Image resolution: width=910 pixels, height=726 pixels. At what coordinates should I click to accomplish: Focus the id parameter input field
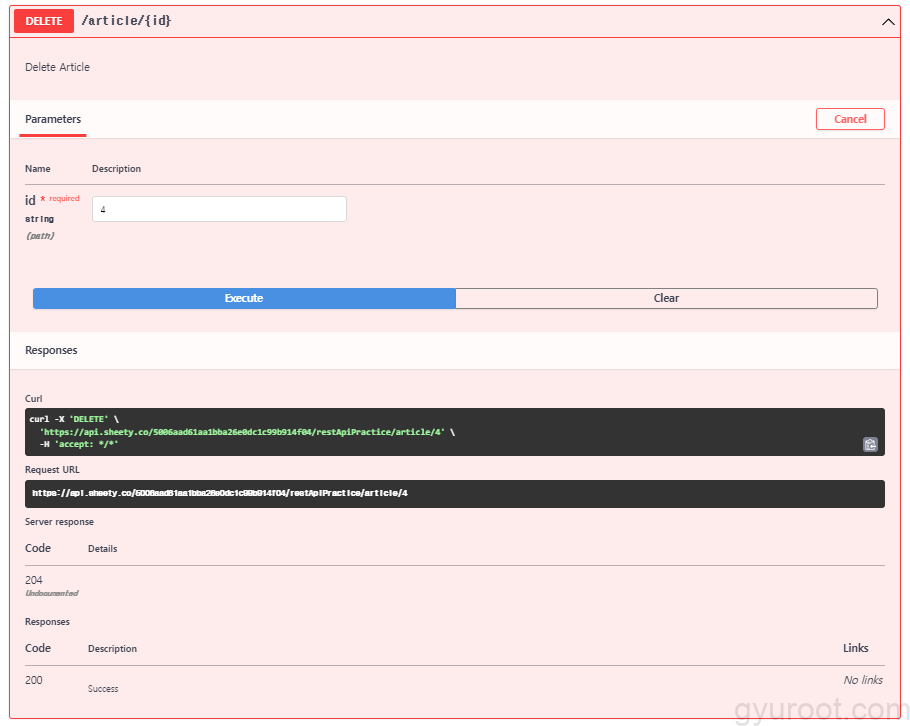[x=219, y=209]
